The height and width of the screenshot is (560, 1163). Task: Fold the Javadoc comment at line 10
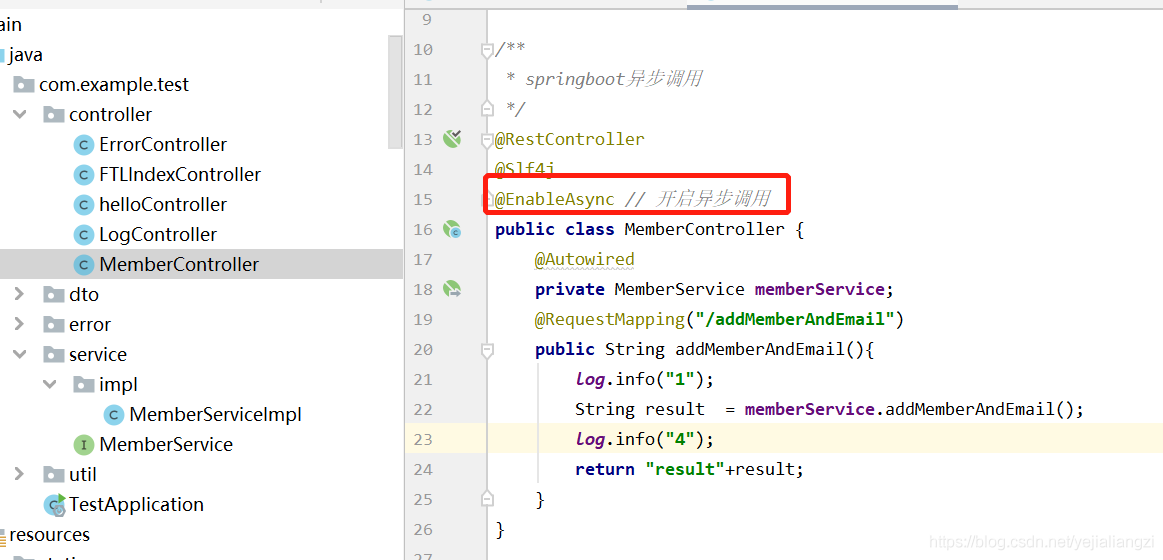487,50
